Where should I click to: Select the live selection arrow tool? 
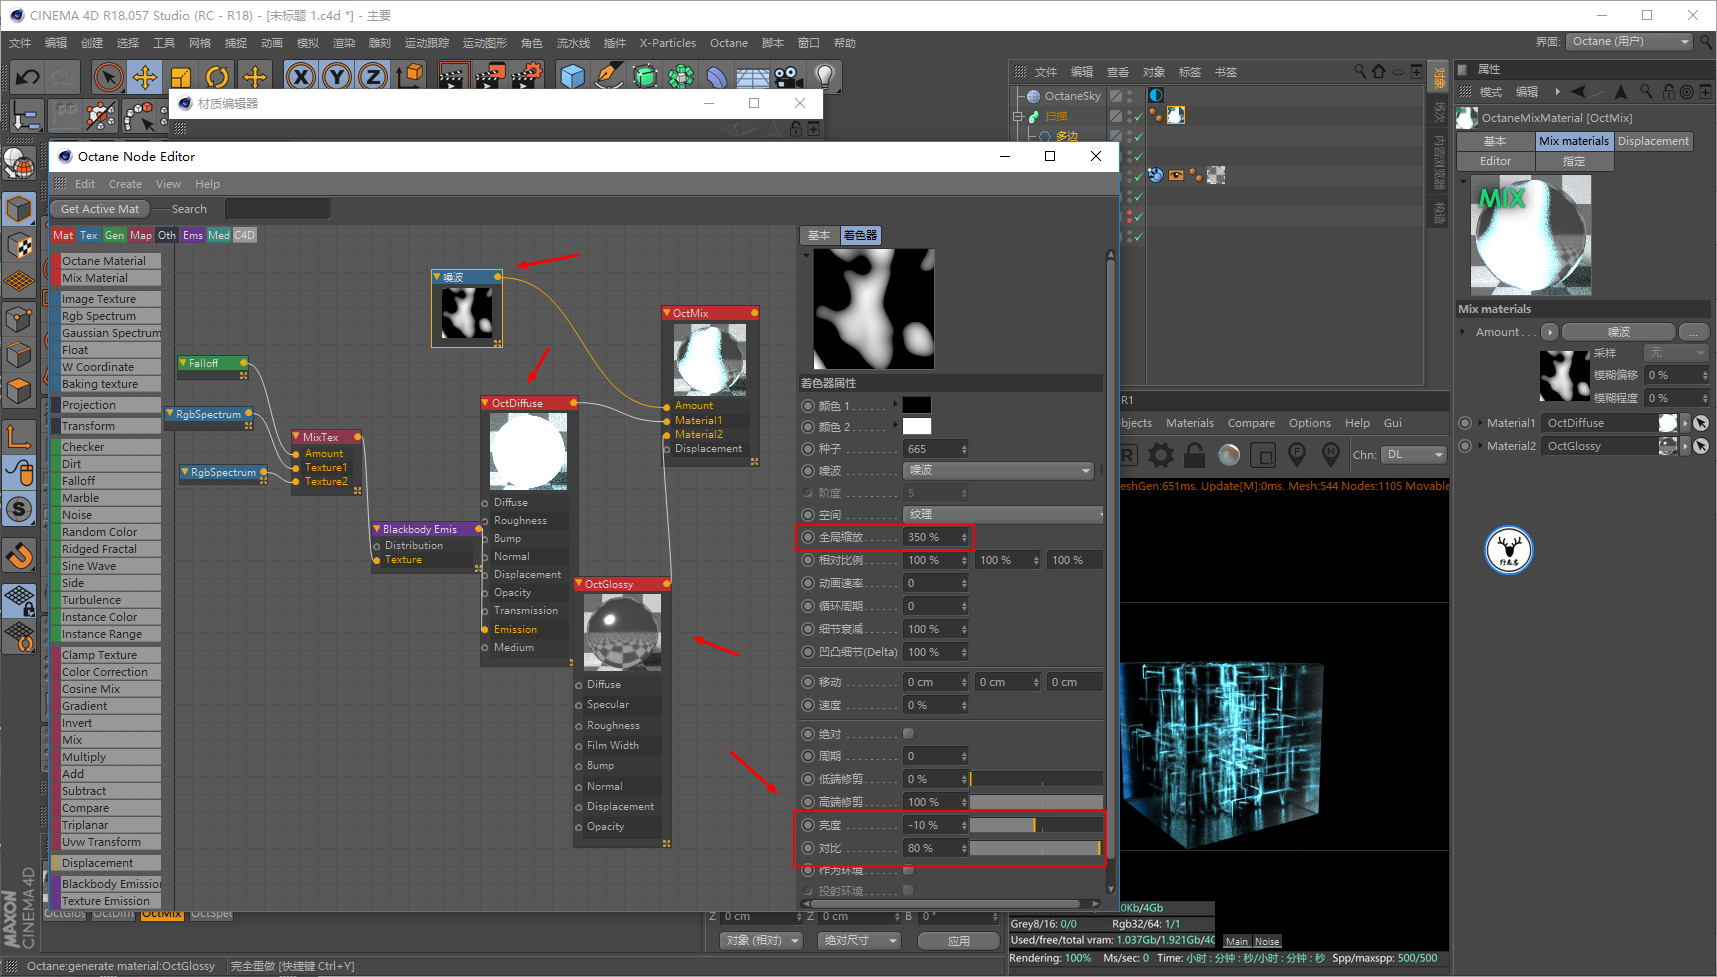point(108,77)
